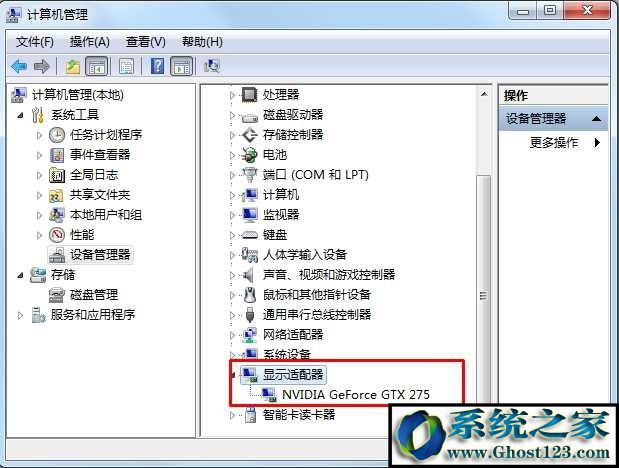Toggle the Show/Hide Action Pane toolbar button
Screen dimensions: 619x468
(x=182, y=66)
